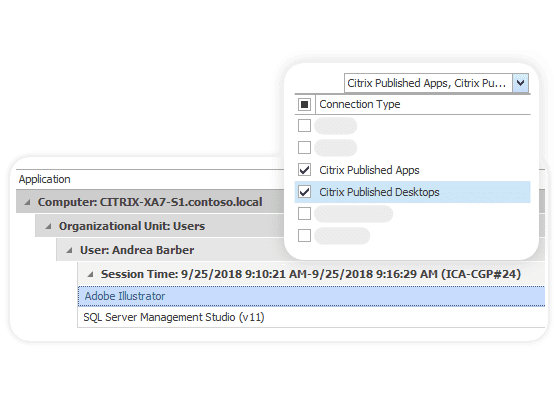Select the Adobe Illustrator row
The image size is (554, 404).
coord(311,296)
